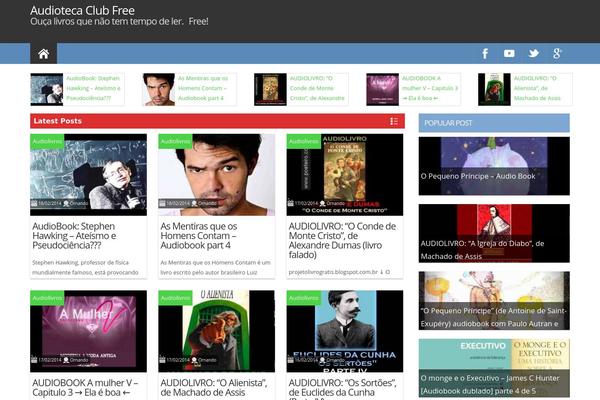
Task: Click the Latest Posts heading
Action: pyautogui.click(x=57, y=121)
